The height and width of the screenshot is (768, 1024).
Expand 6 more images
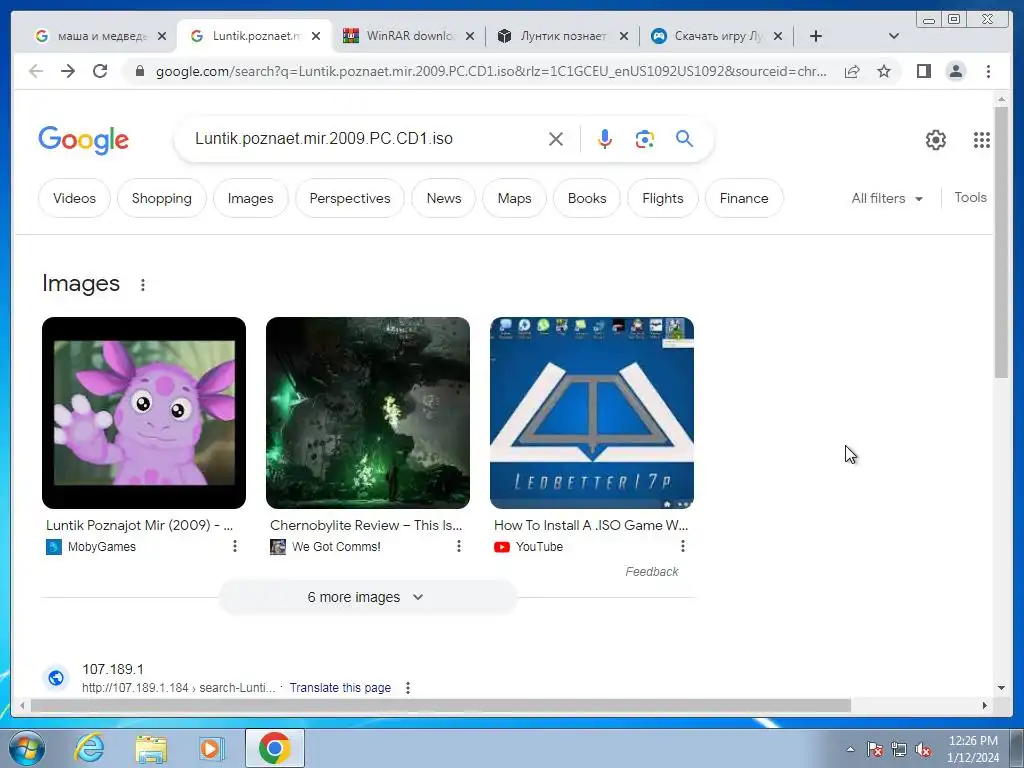(x=368, y=597)
